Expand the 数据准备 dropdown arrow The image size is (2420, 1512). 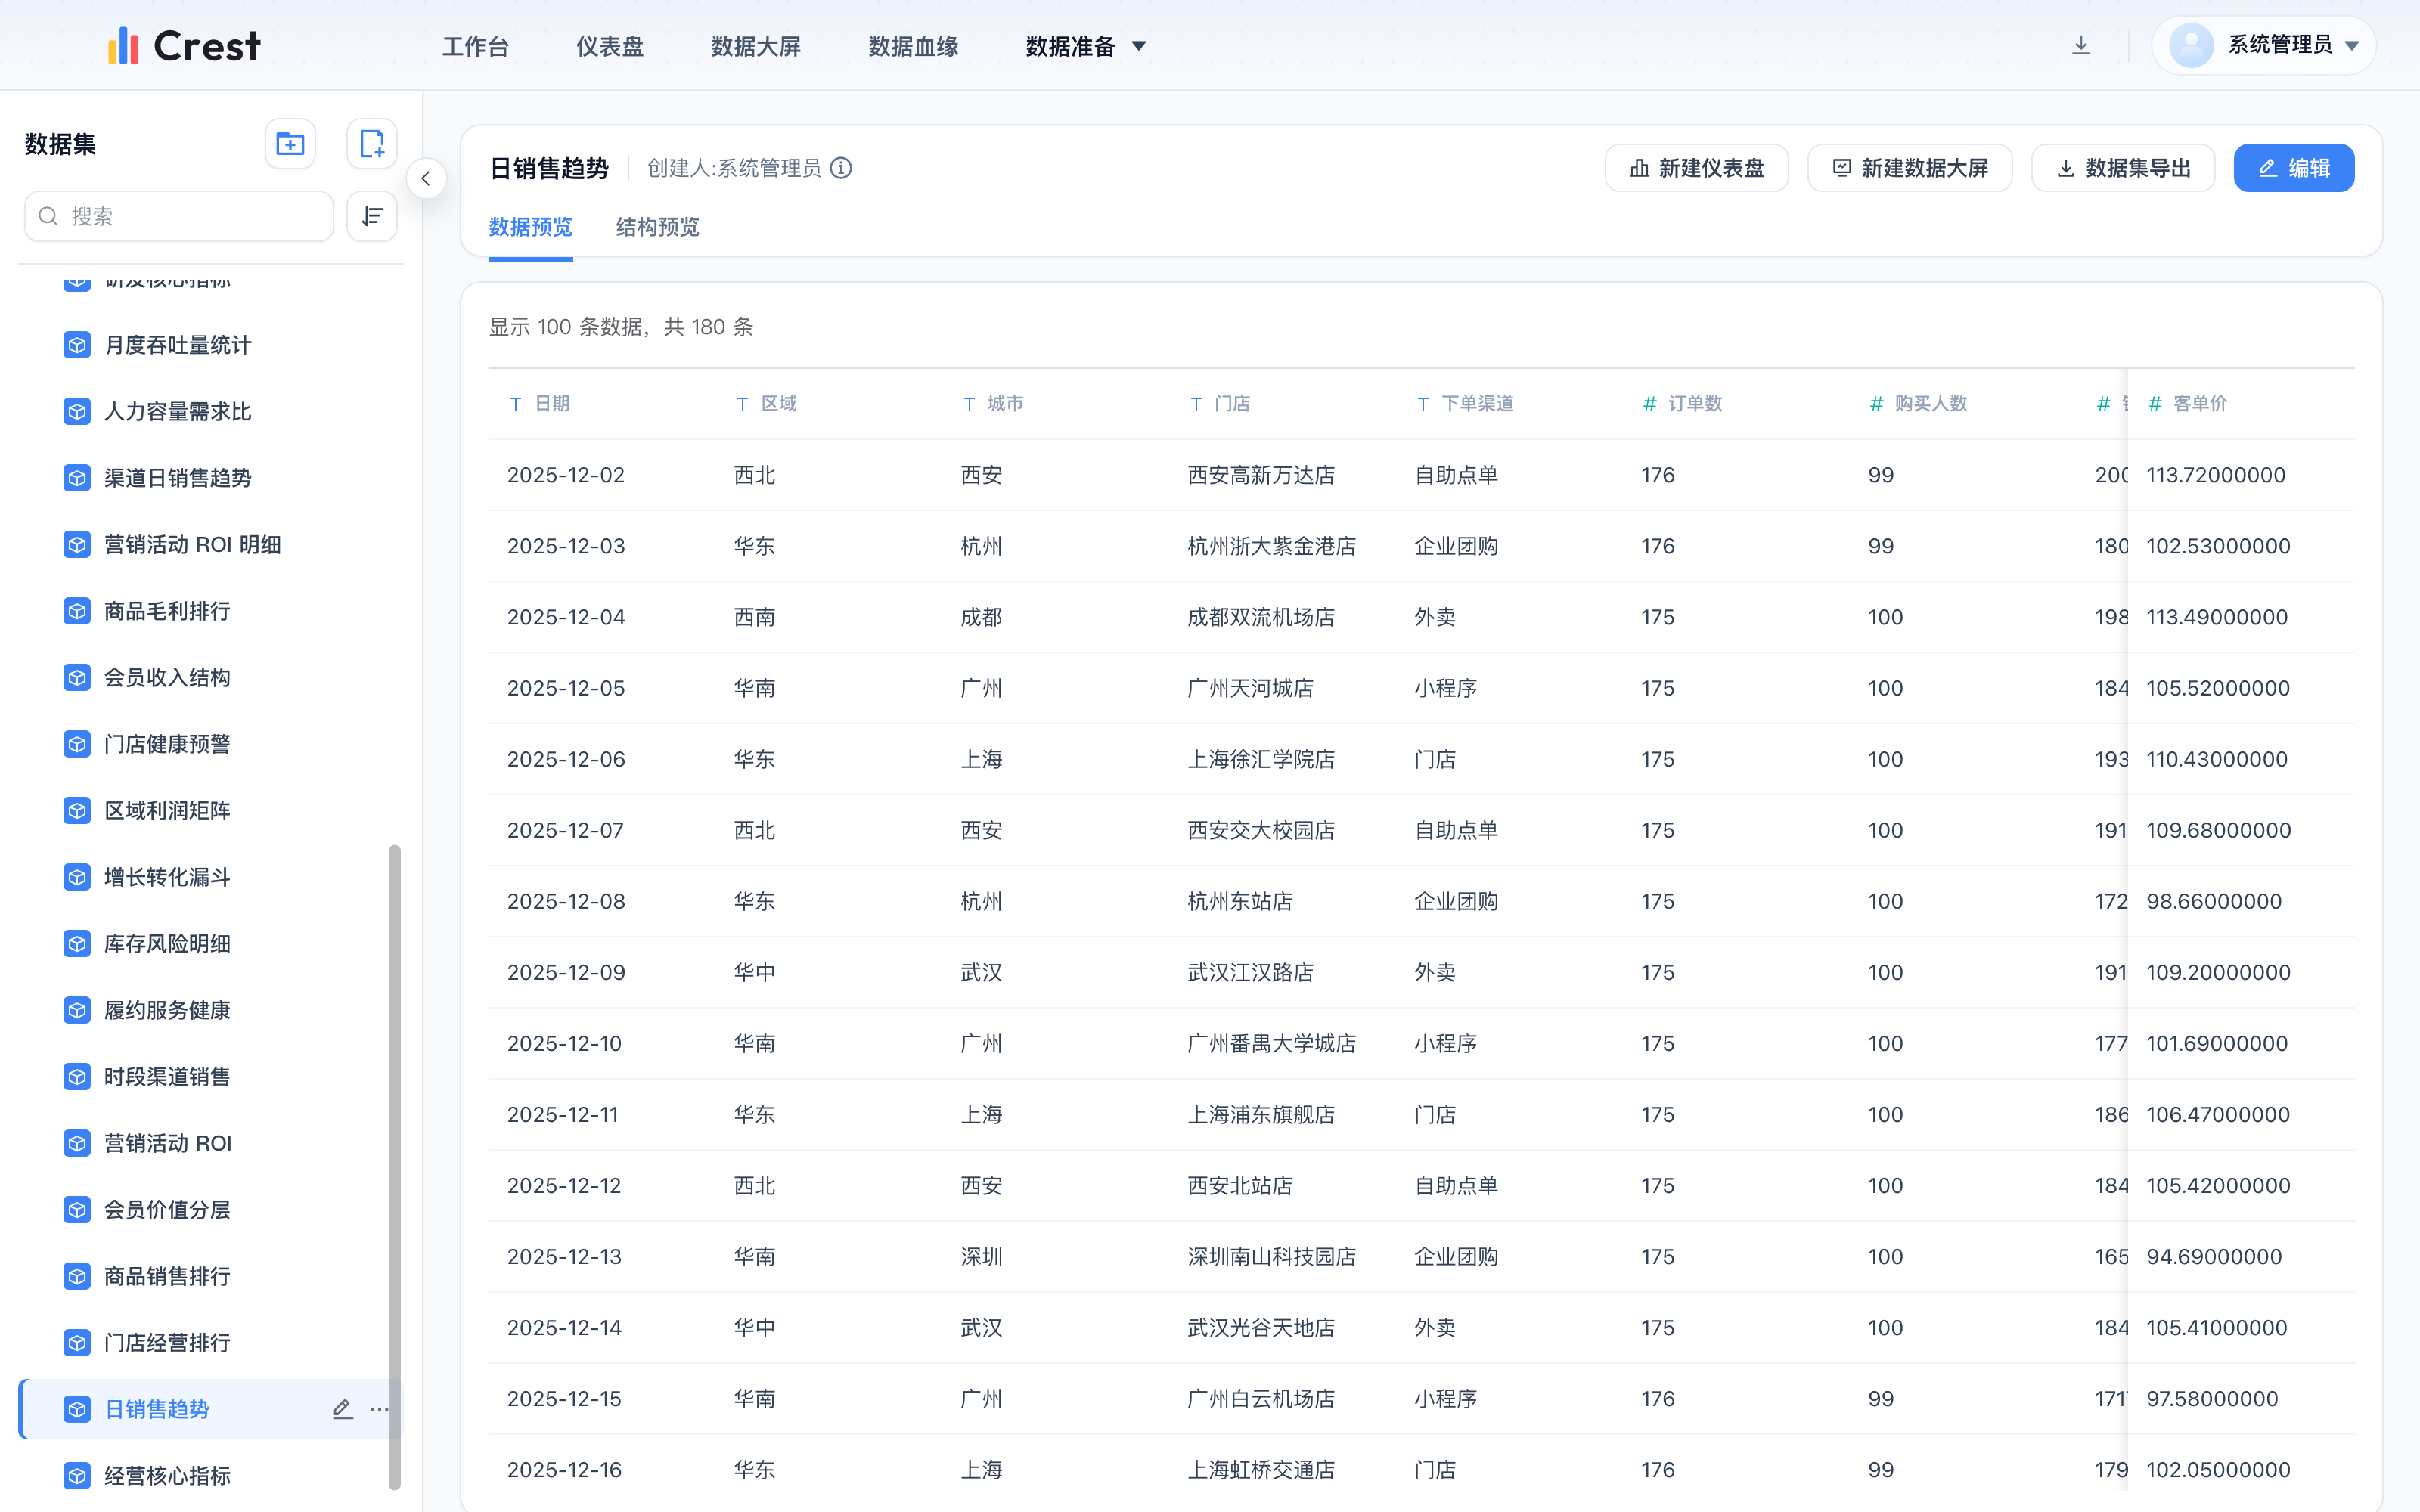1138,46
